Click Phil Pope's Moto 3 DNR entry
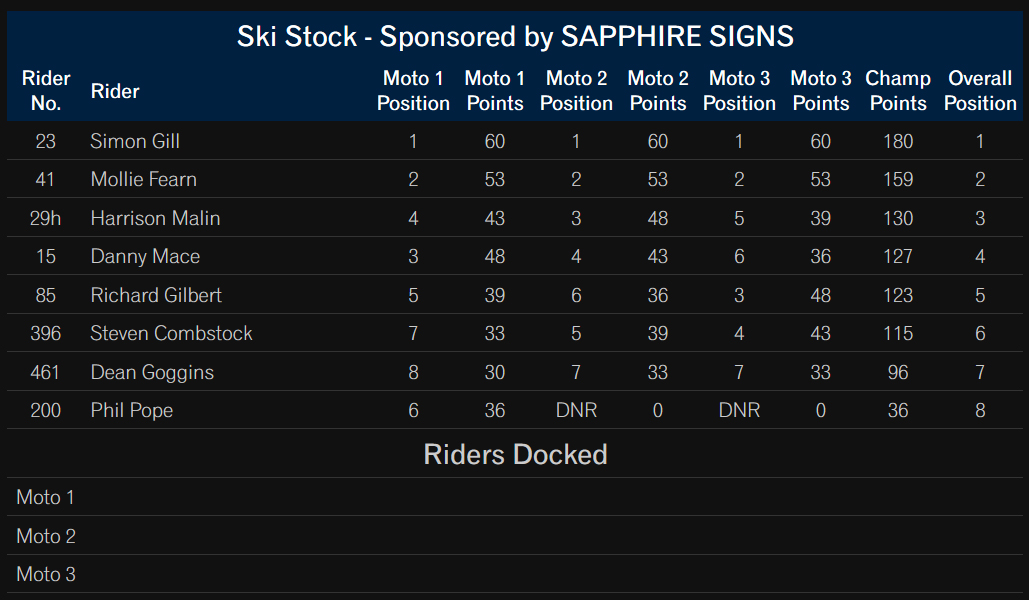Viewport: 1029px width, 600px height. coord(739,410)
